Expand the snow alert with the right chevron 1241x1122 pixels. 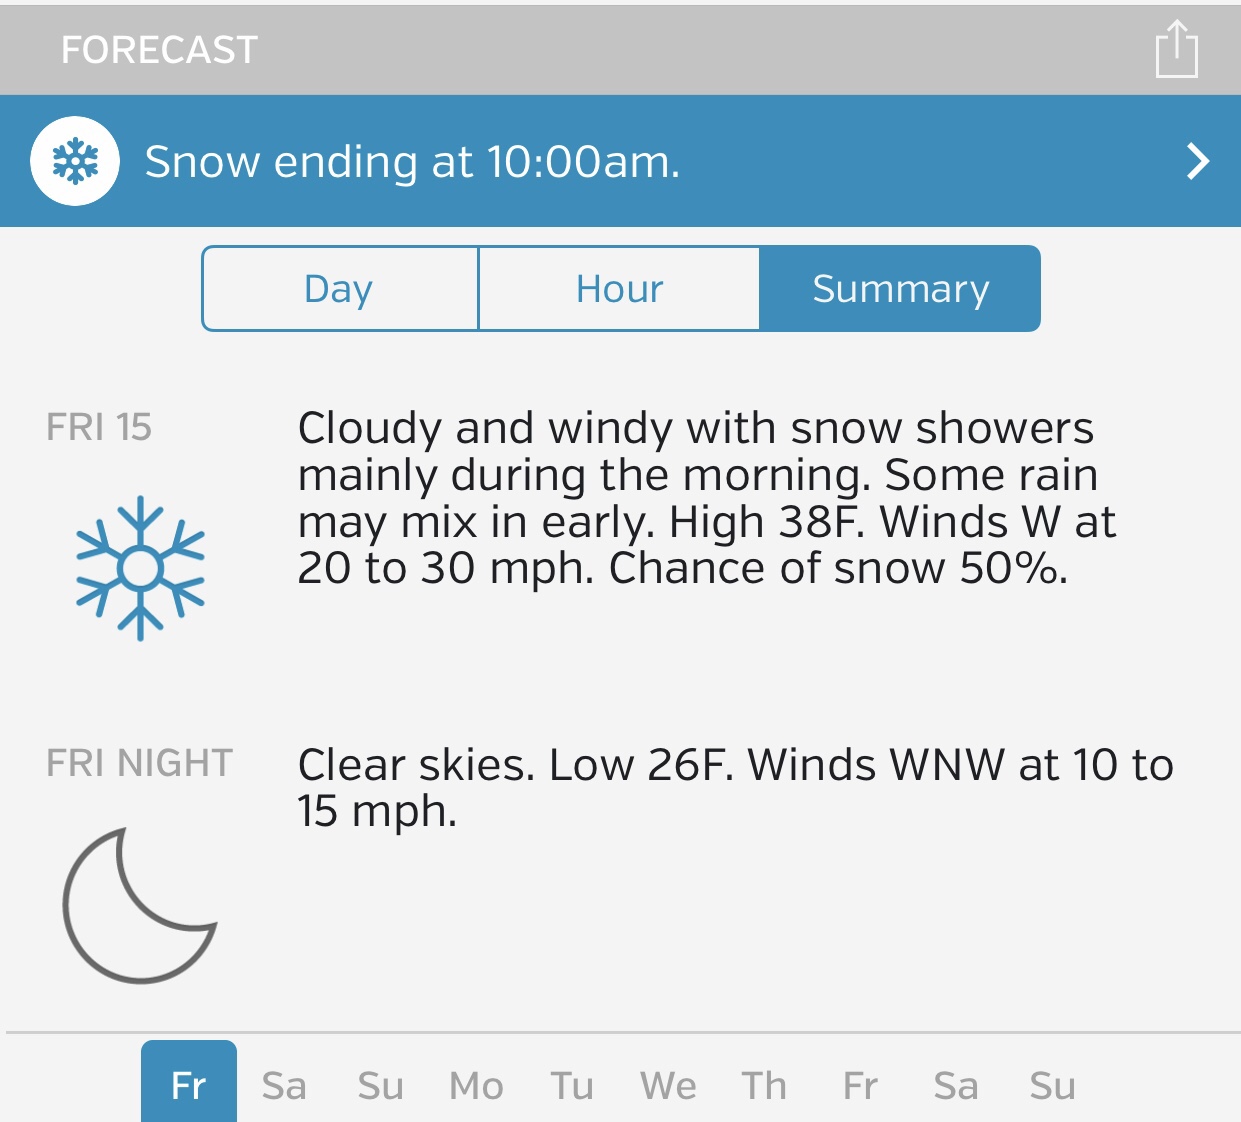[1197, 161]
